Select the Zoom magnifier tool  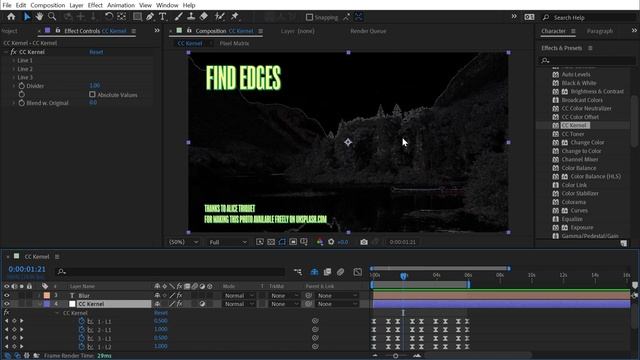pyautogui.click(x=52, y=17)
